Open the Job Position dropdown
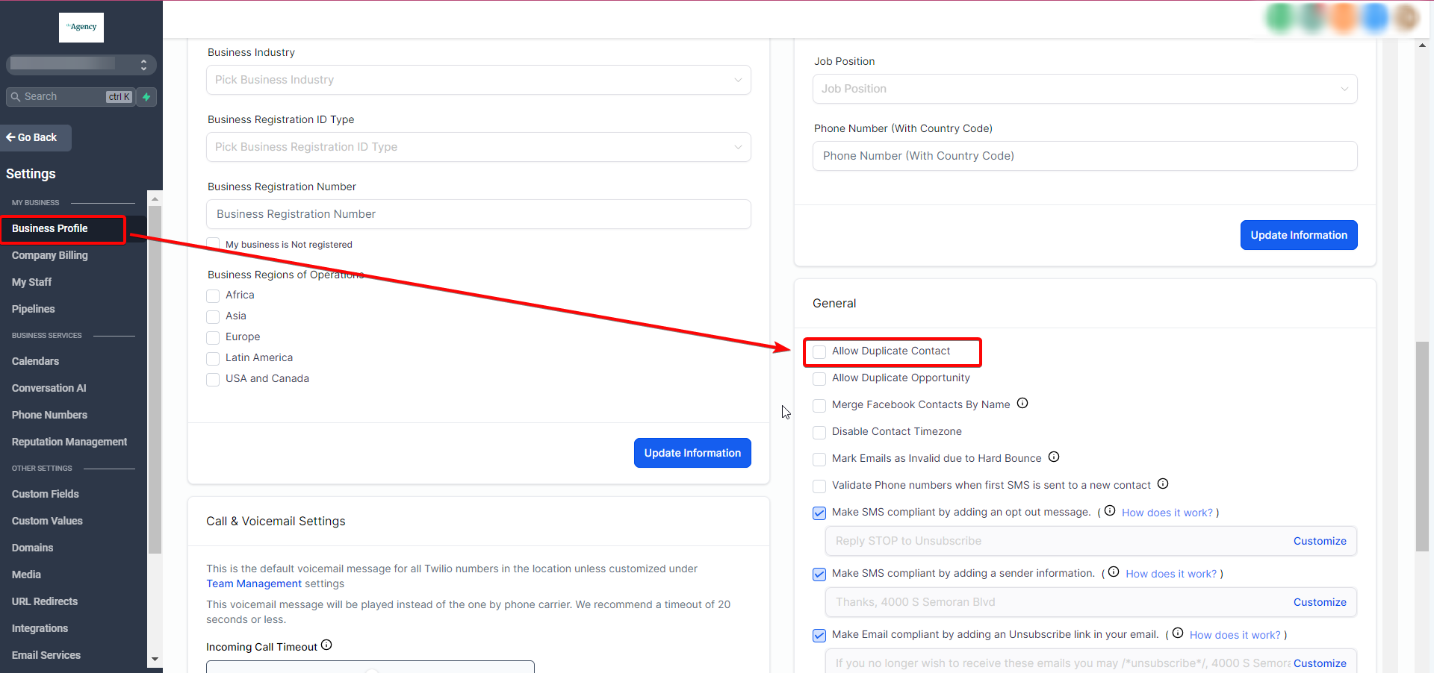The height and width of the screenshot is (673, 1434). tap(1084, 89)
